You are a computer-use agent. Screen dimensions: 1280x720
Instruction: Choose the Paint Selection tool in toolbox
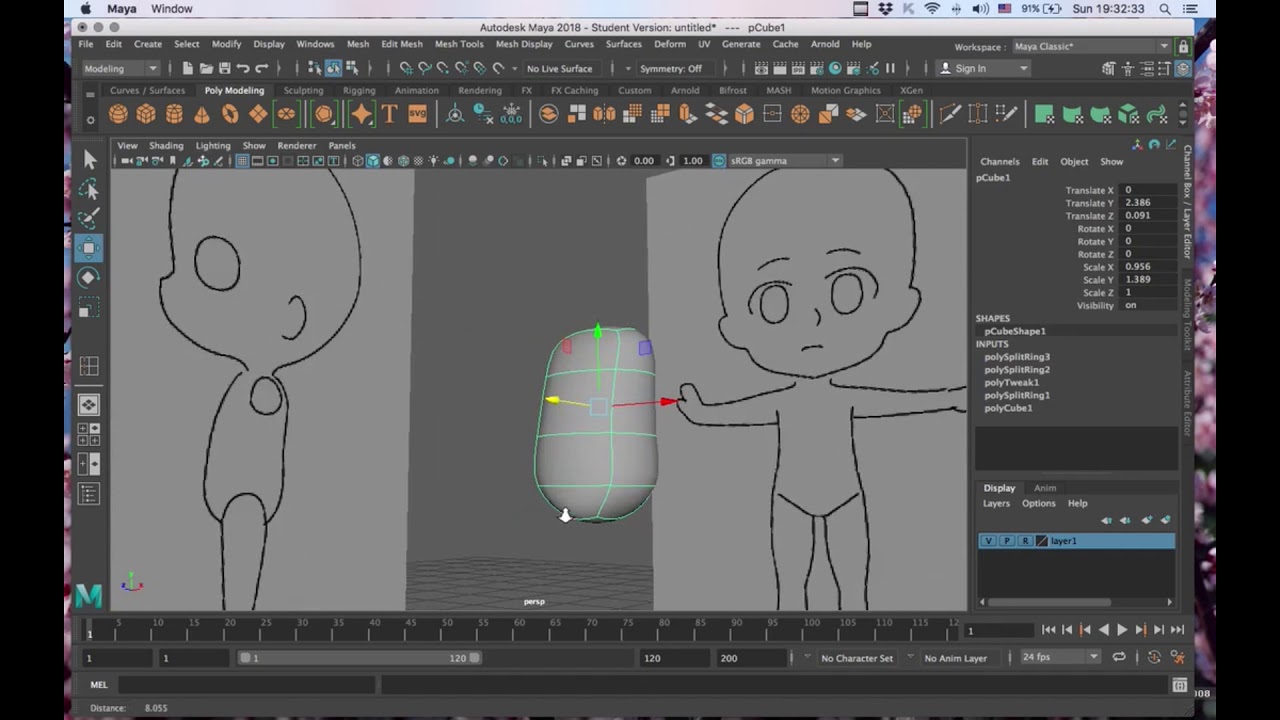click(x=89, y=218)
